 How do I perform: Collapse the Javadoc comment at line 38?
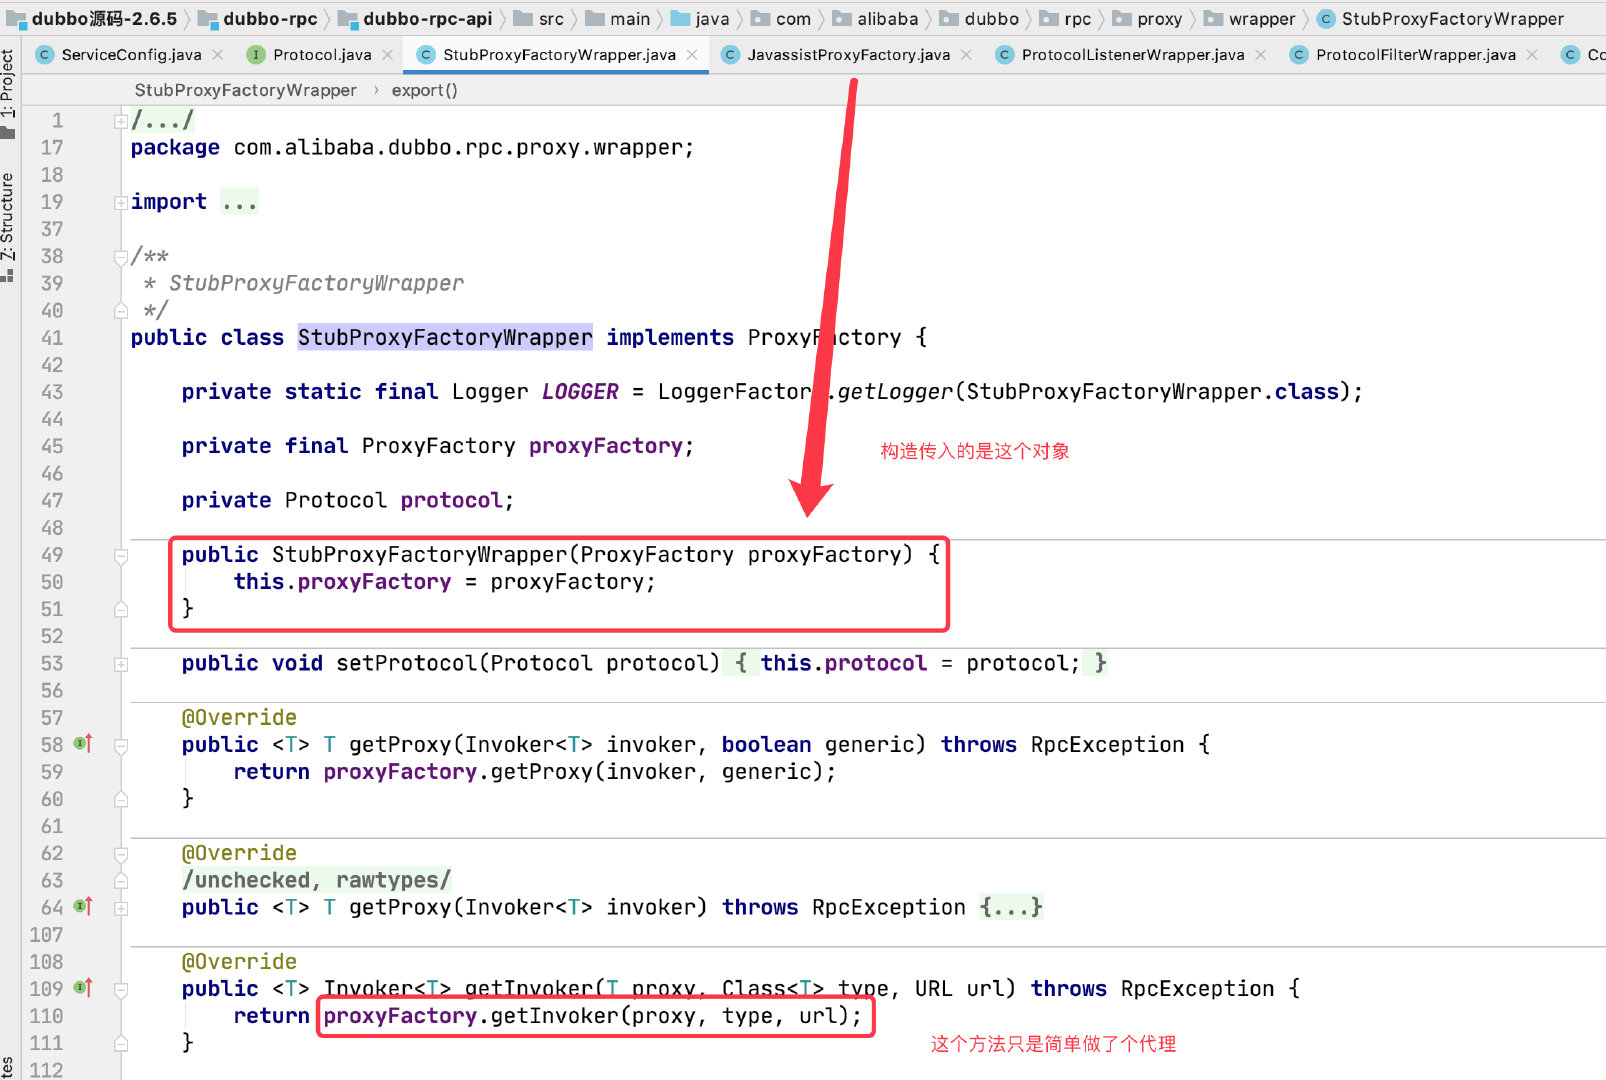tap(121, 257)
